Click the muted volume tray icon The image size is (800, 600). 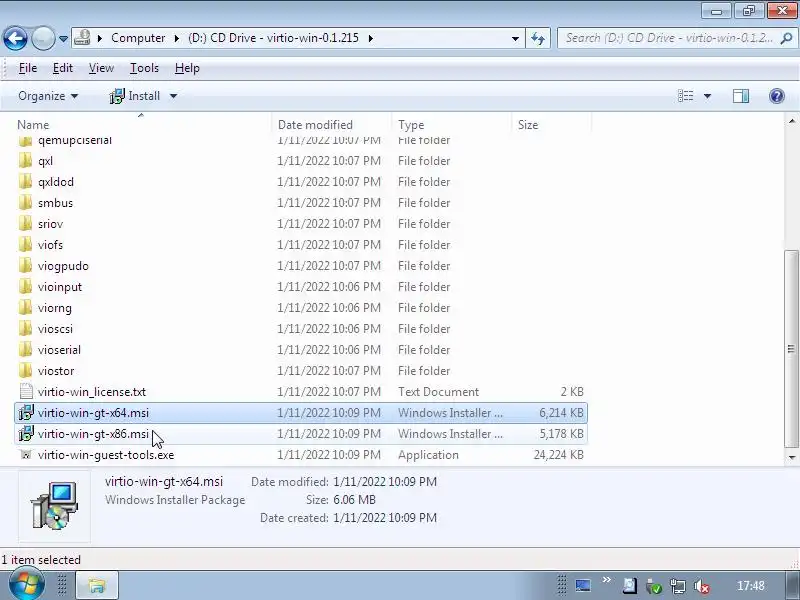pos(702,586)
